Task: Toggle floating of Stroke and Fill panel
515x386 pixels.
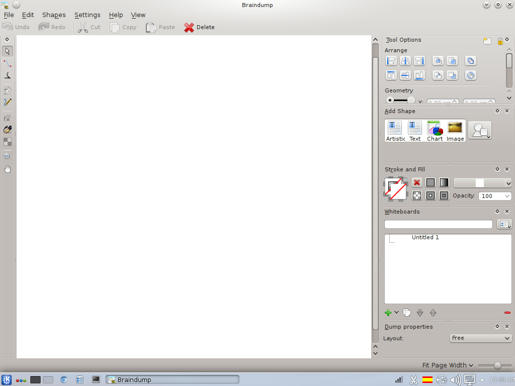Action: point(497,169)
